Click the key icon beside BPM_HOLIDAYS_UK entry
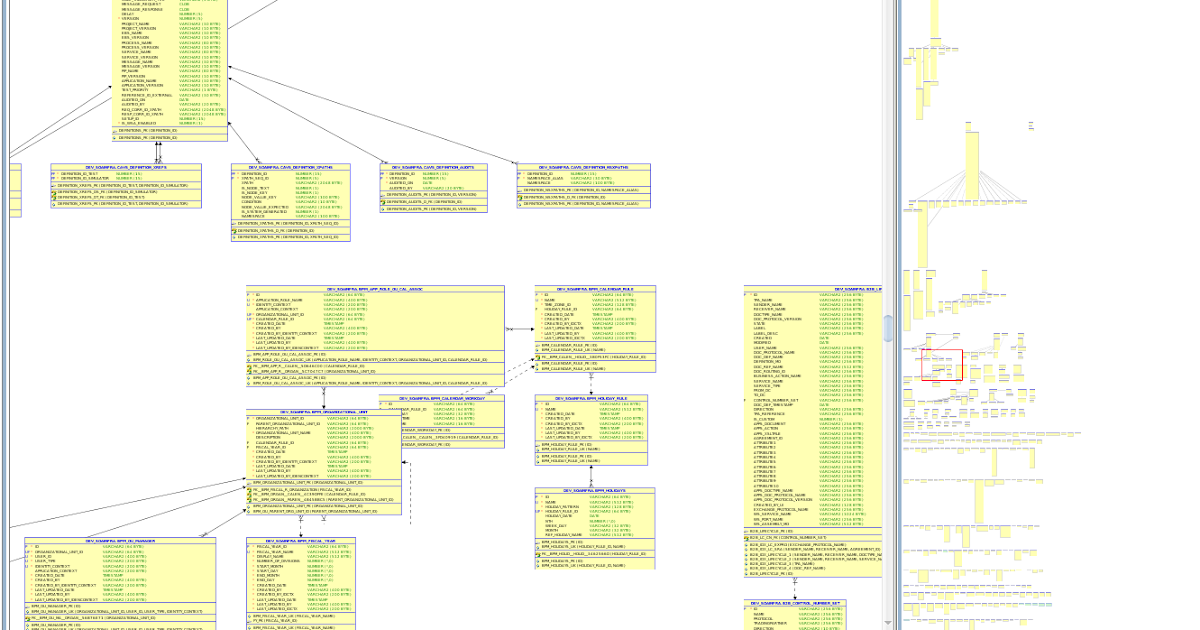 [538, 547]
